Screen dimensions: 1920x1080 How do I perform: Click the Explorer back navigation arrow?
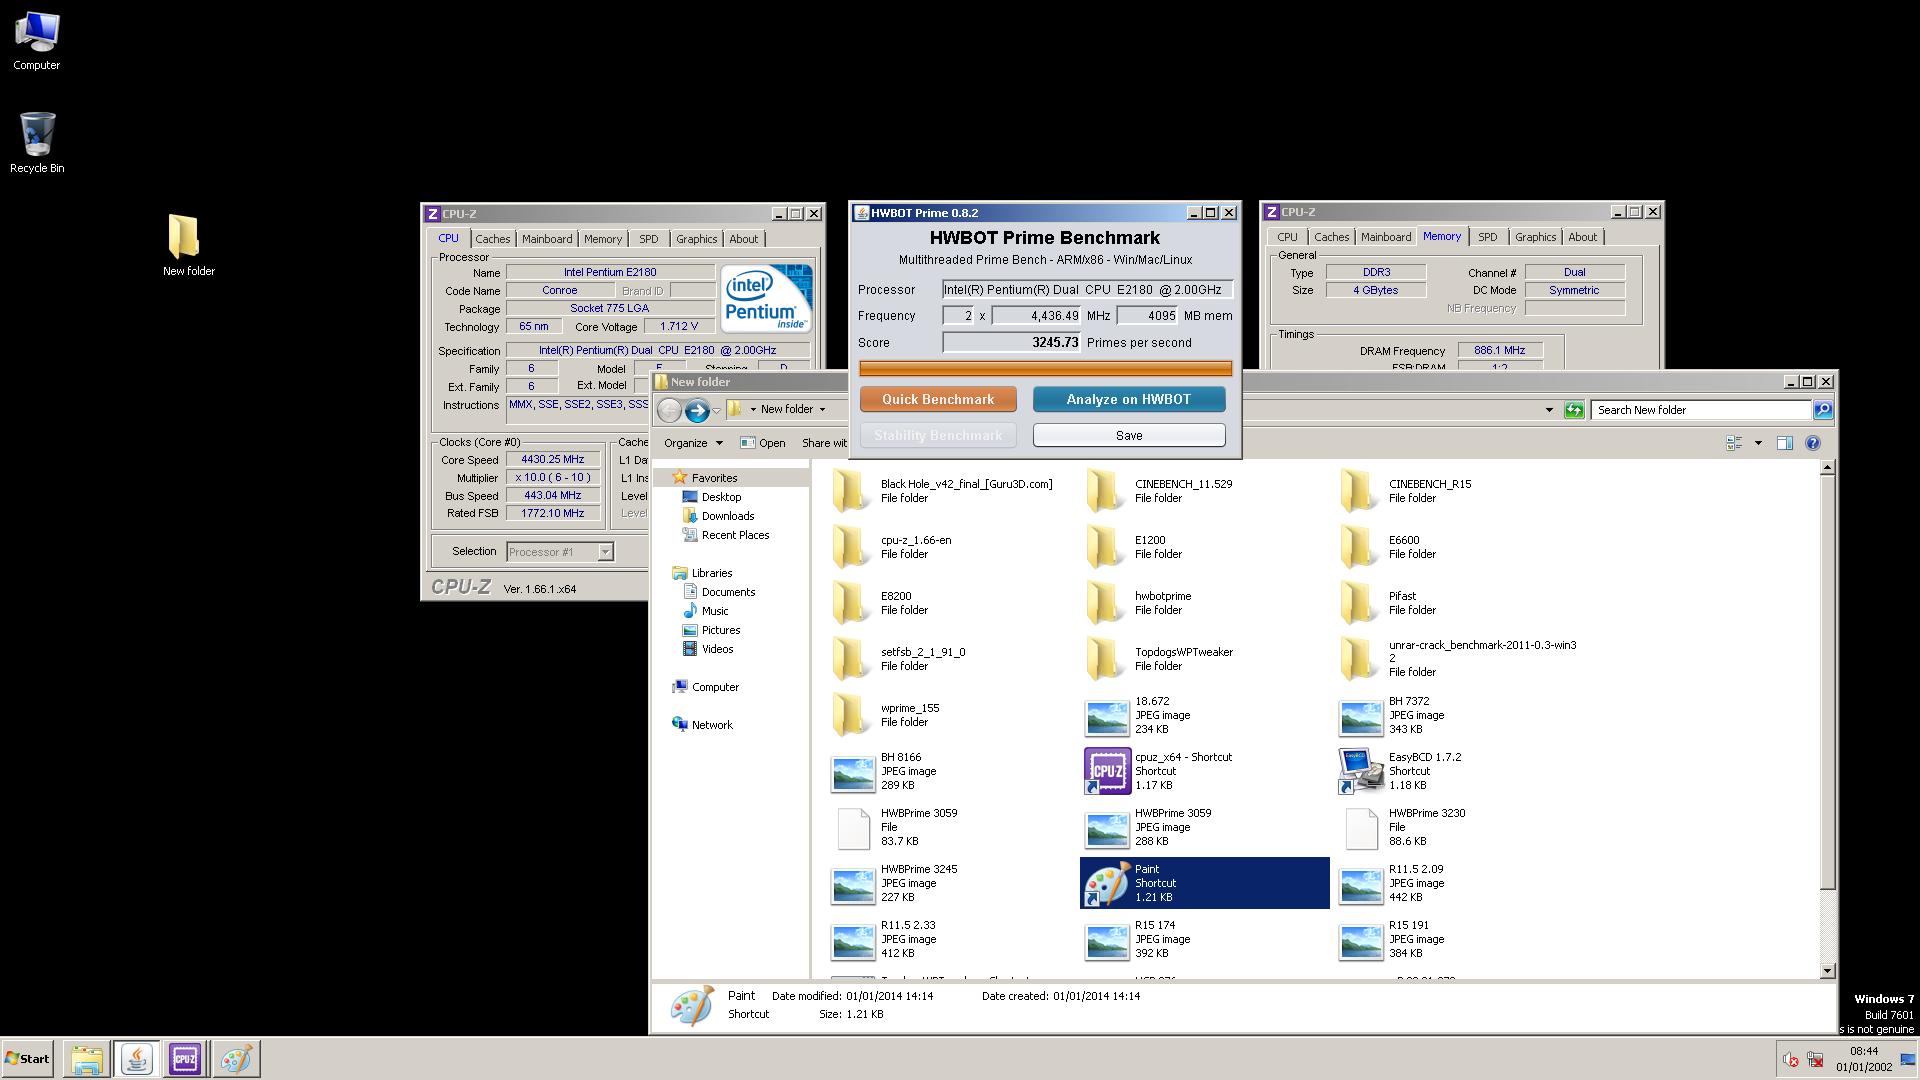[669, 410]
